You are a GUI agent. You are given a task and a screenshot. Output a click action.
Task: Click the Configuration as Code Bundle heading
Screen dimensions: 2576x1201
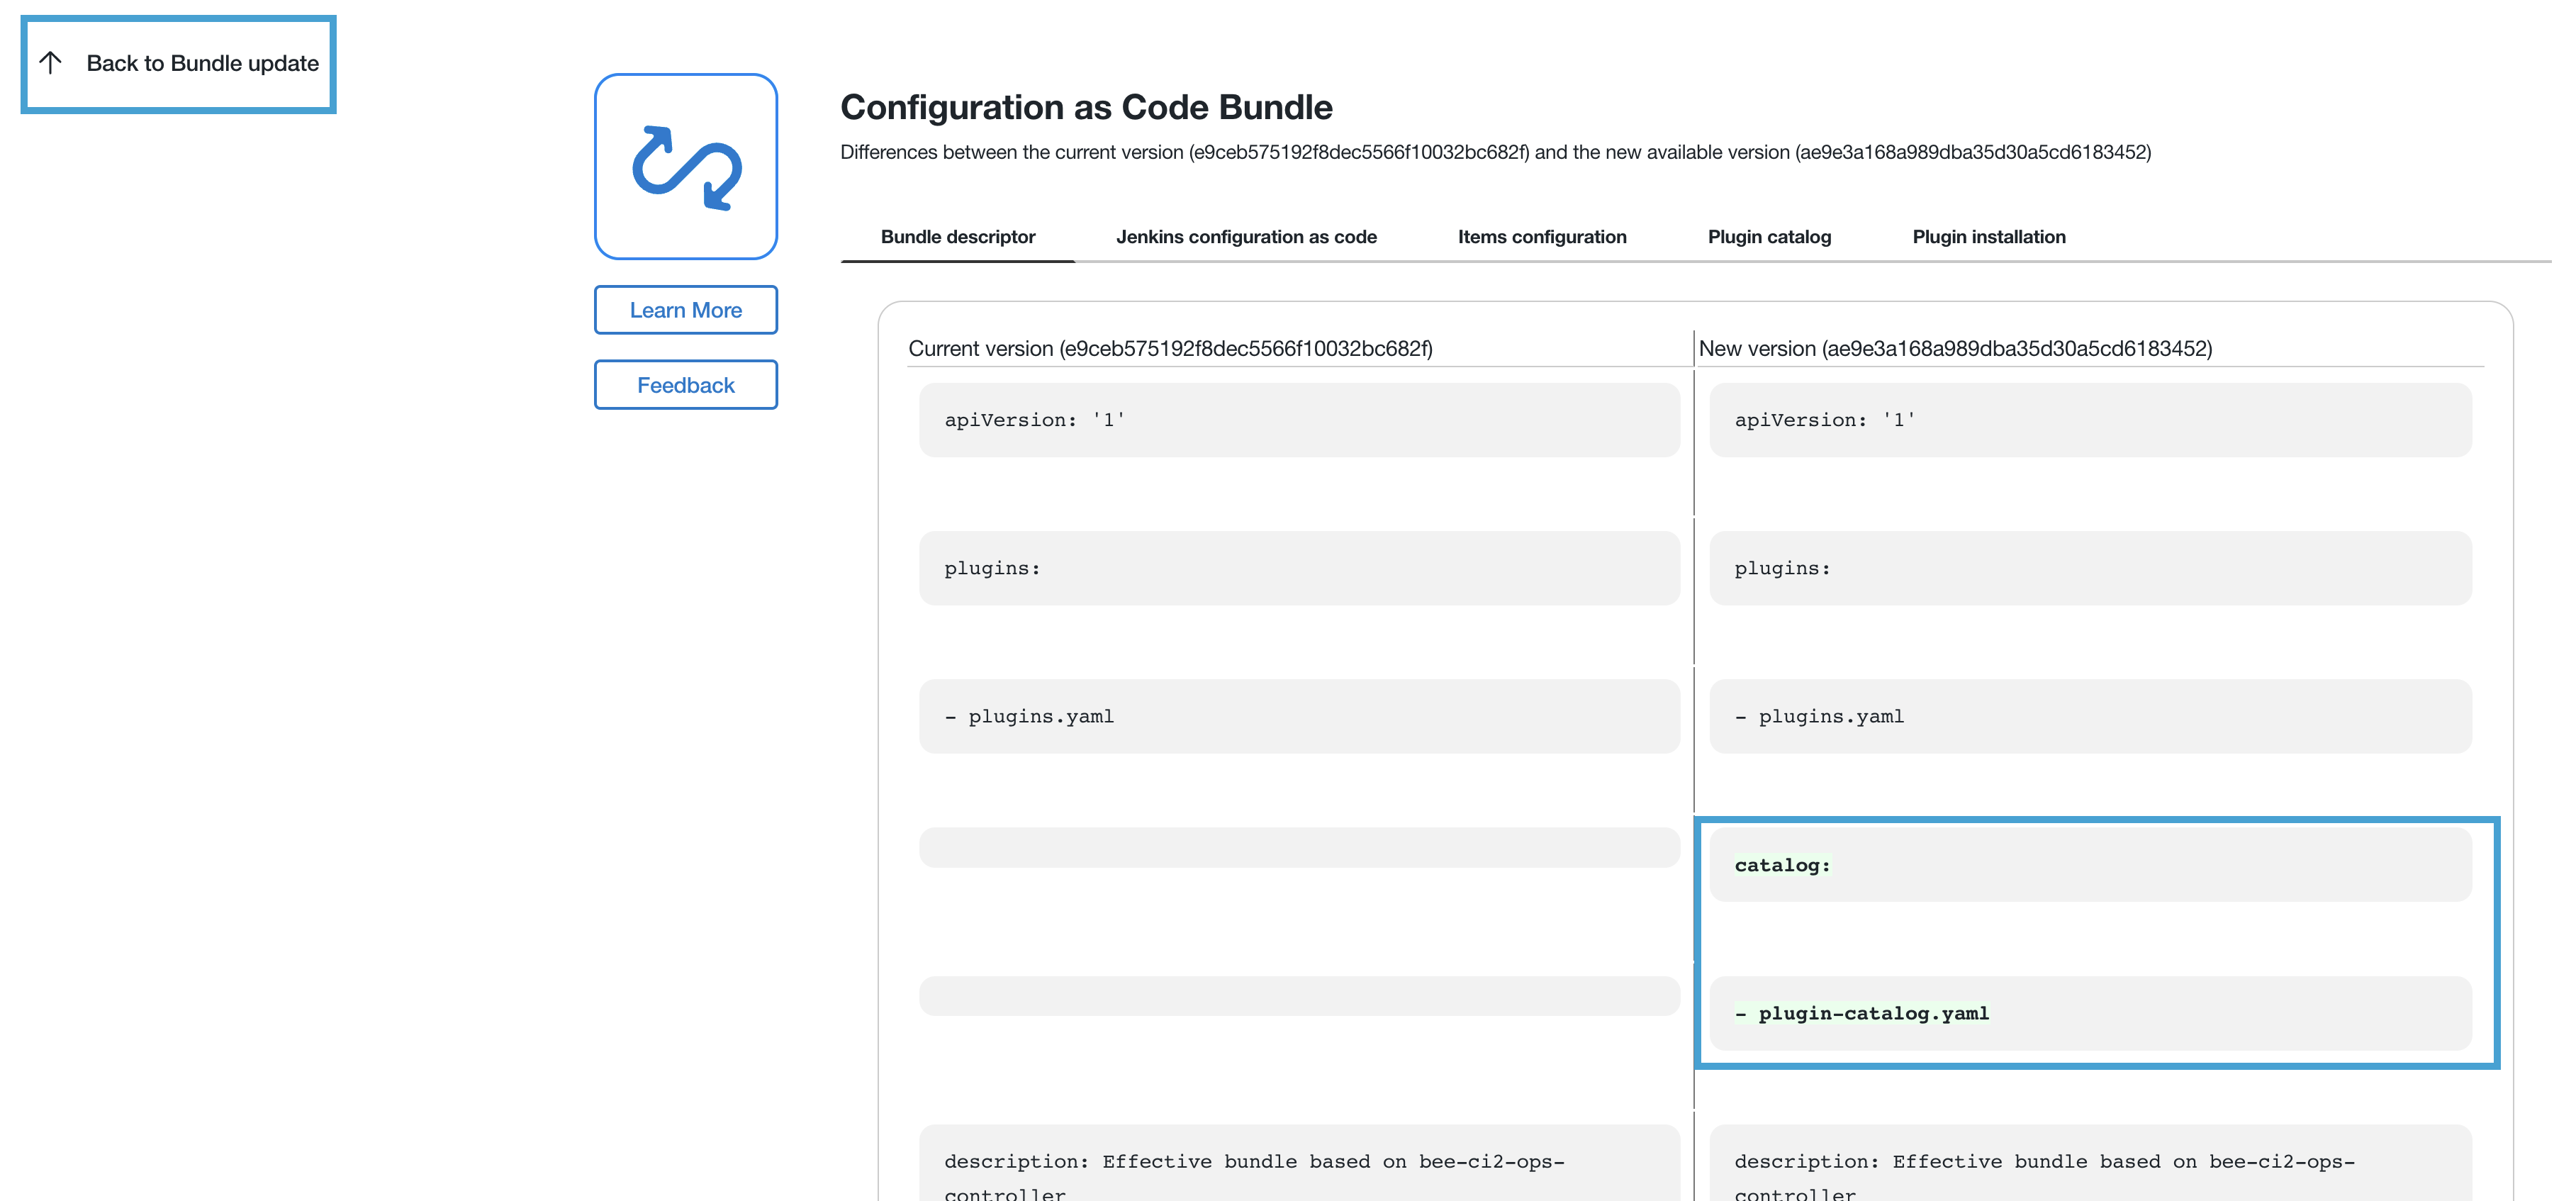(1086, 107)
